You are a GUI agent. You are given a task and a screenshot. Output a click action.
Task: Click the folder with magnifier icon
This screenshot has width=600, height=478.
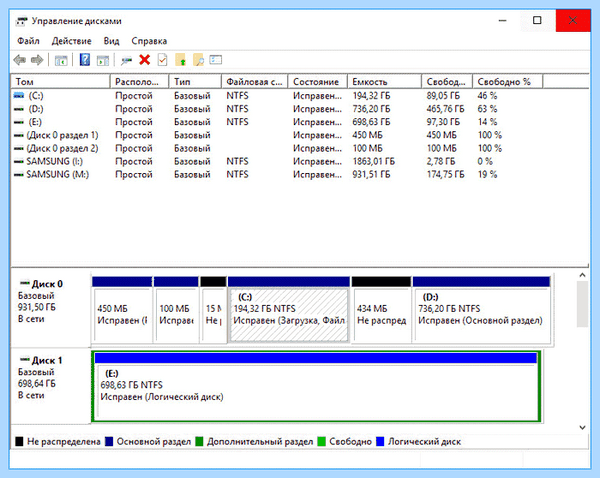coord(198,60)
